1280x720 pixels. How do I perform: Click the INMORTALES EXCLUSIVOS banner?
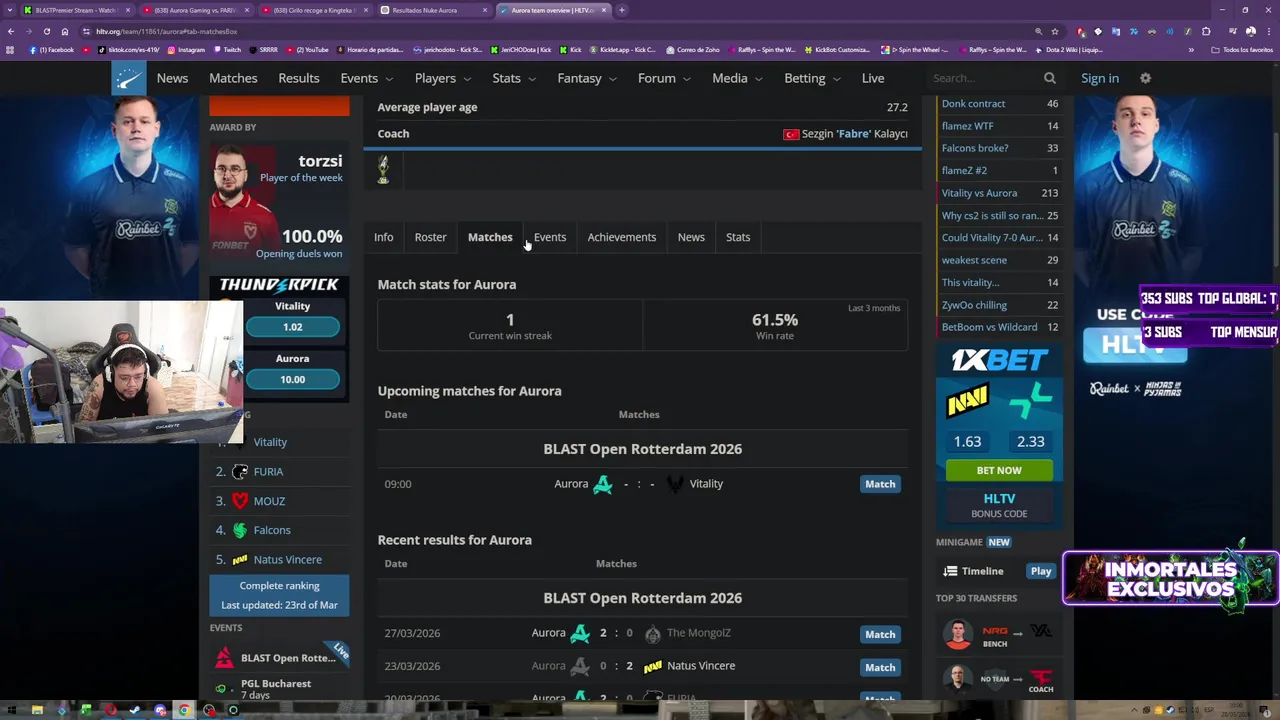coord(1170,578)
